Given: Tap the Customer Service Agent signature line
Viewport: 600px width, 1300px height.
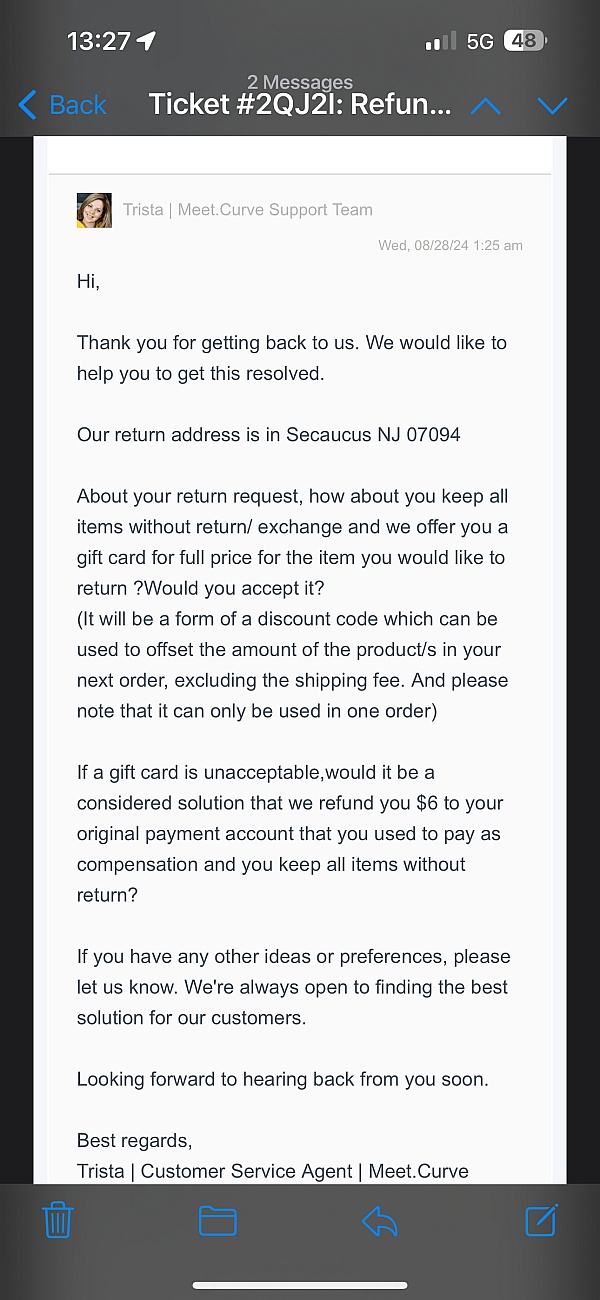Looking at the screenshot, I should (273, 1171).
